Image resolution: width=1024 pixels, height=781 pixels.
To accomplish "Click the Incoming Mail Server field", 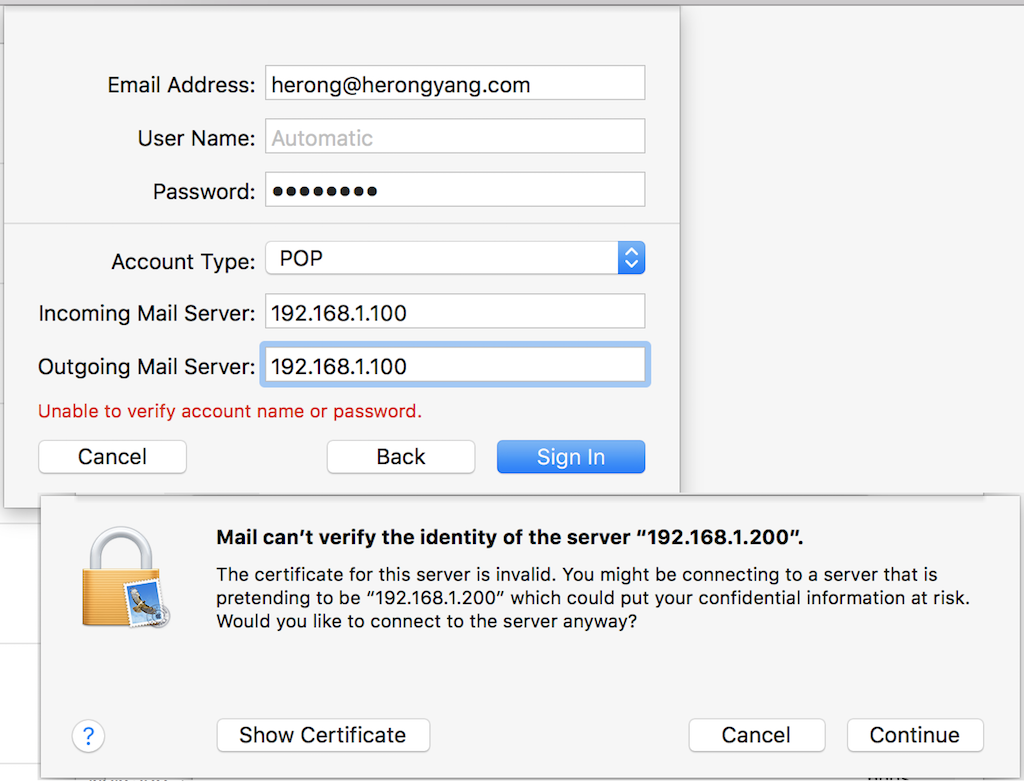I will 455,311.
